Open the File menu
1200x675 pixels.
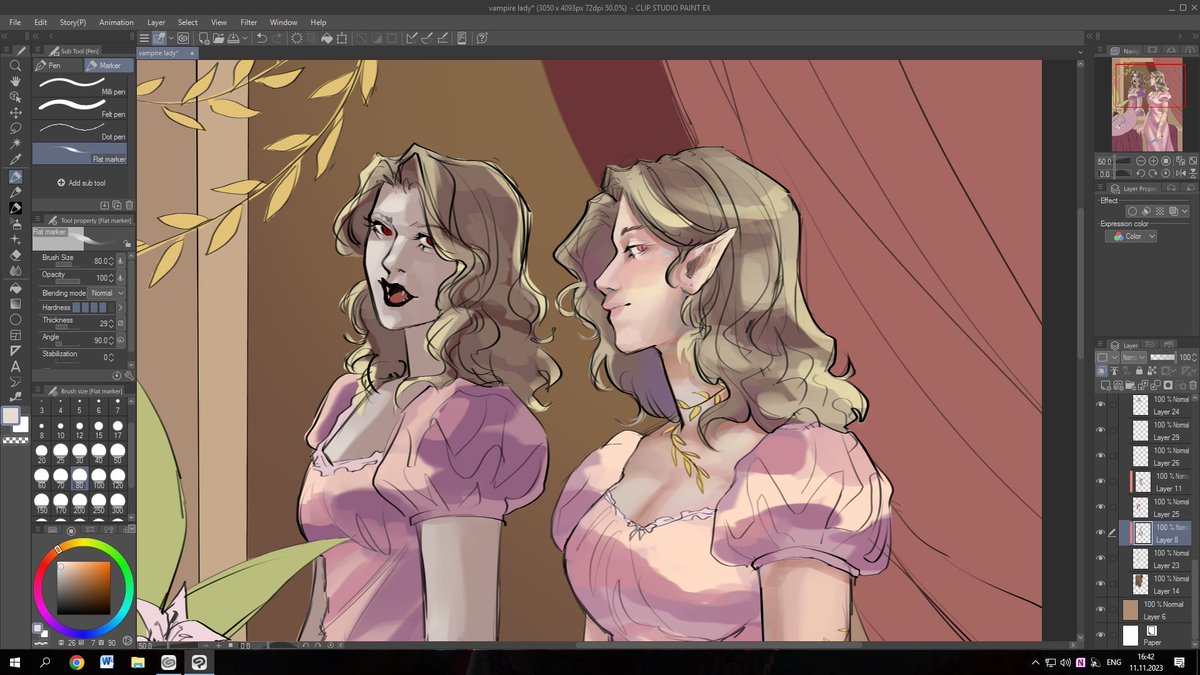click(x=15, y=22)
